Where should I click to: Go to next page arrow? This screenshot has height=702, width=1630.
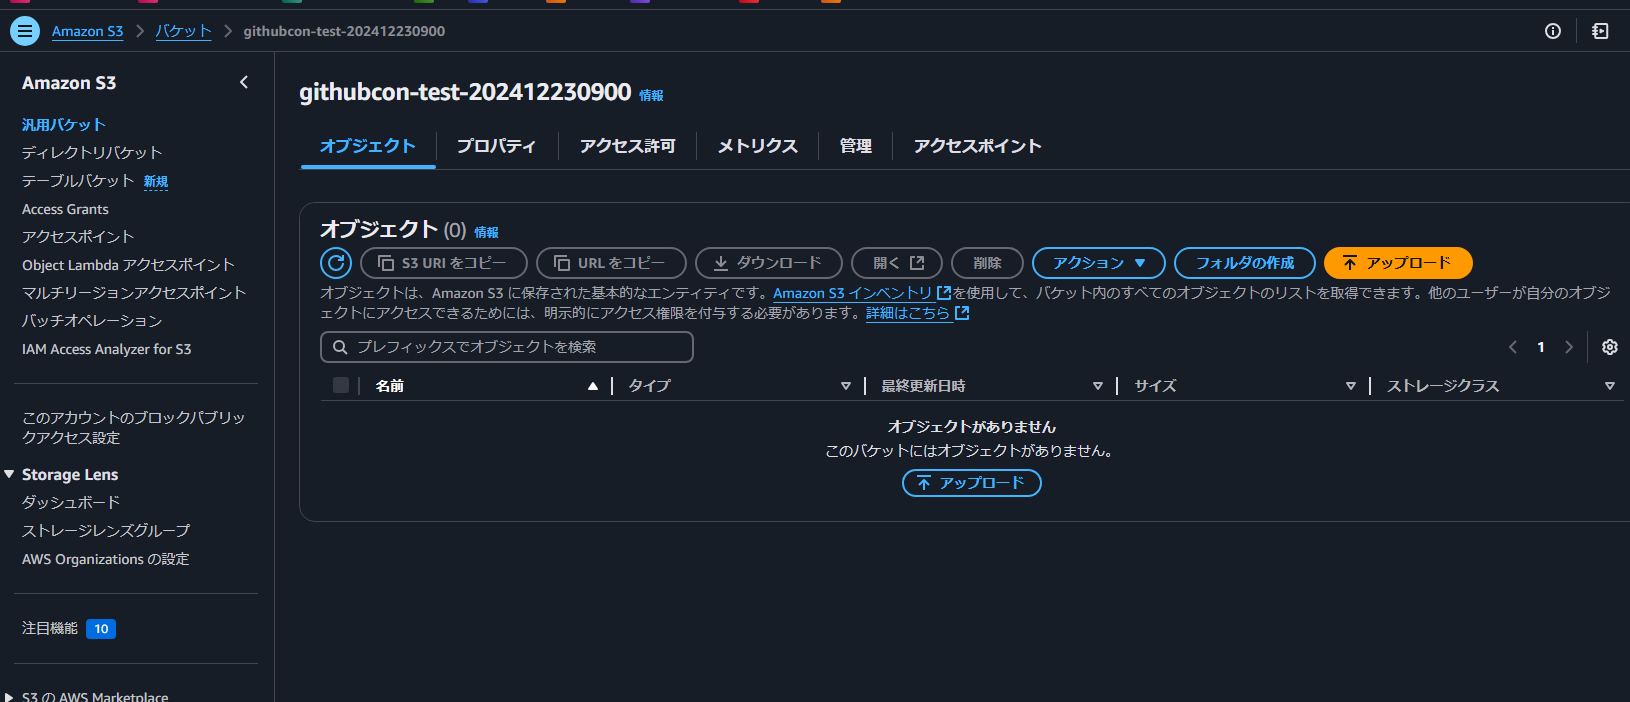click(x=1569, y=347)
